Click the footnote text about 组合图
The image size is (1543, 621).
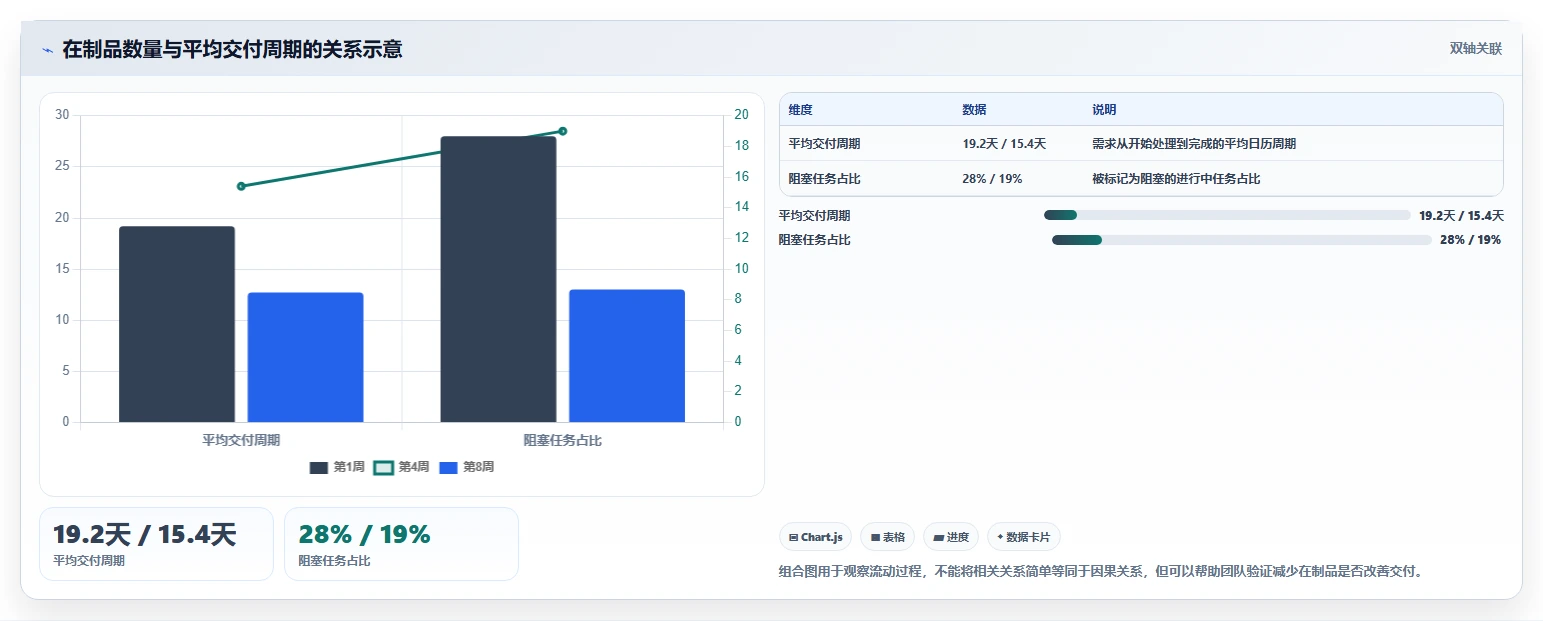point(1100,572)
